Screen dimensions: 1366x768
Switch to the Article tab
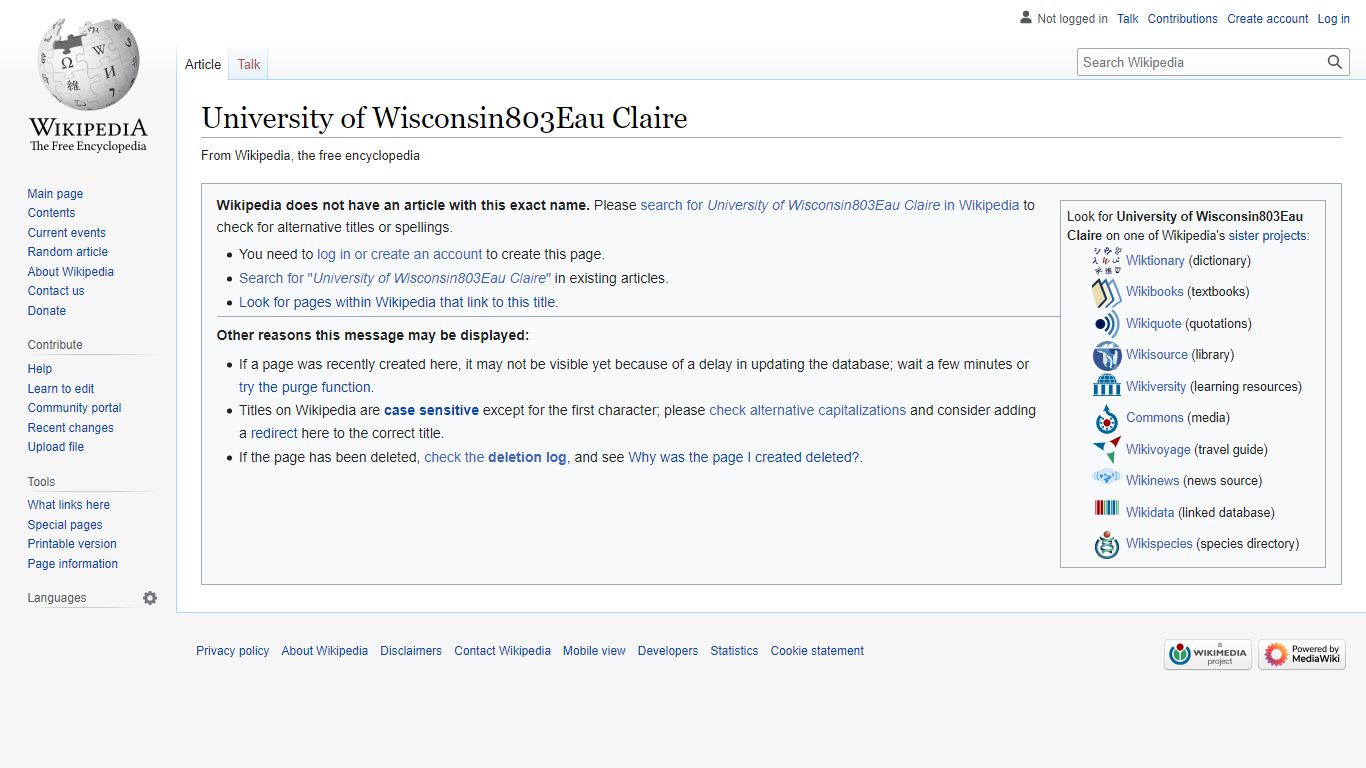(x=203, y=64)
